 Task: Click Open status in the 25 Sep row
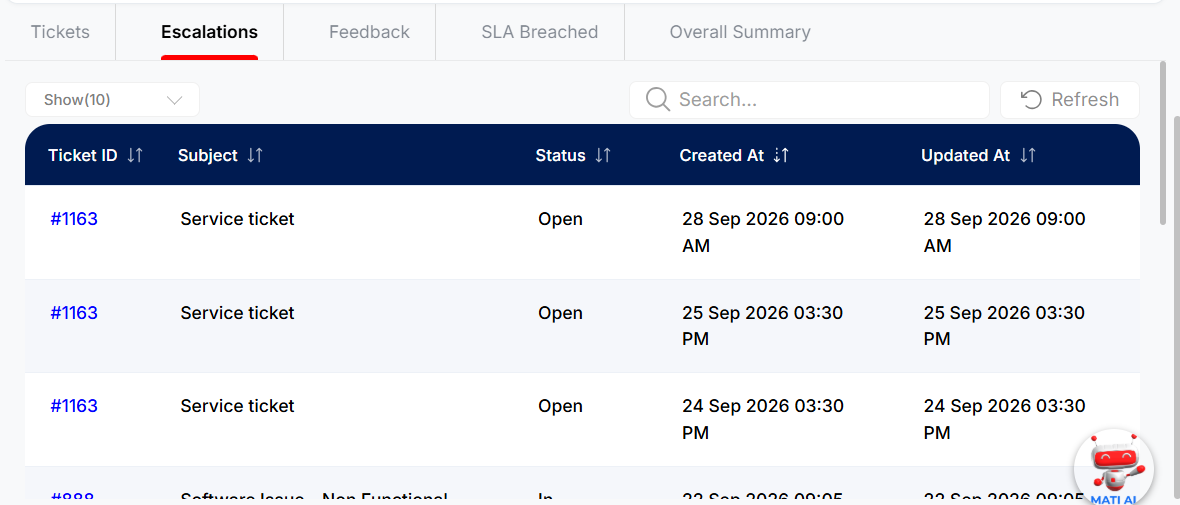pyautogui.click(x=560, y=312)
